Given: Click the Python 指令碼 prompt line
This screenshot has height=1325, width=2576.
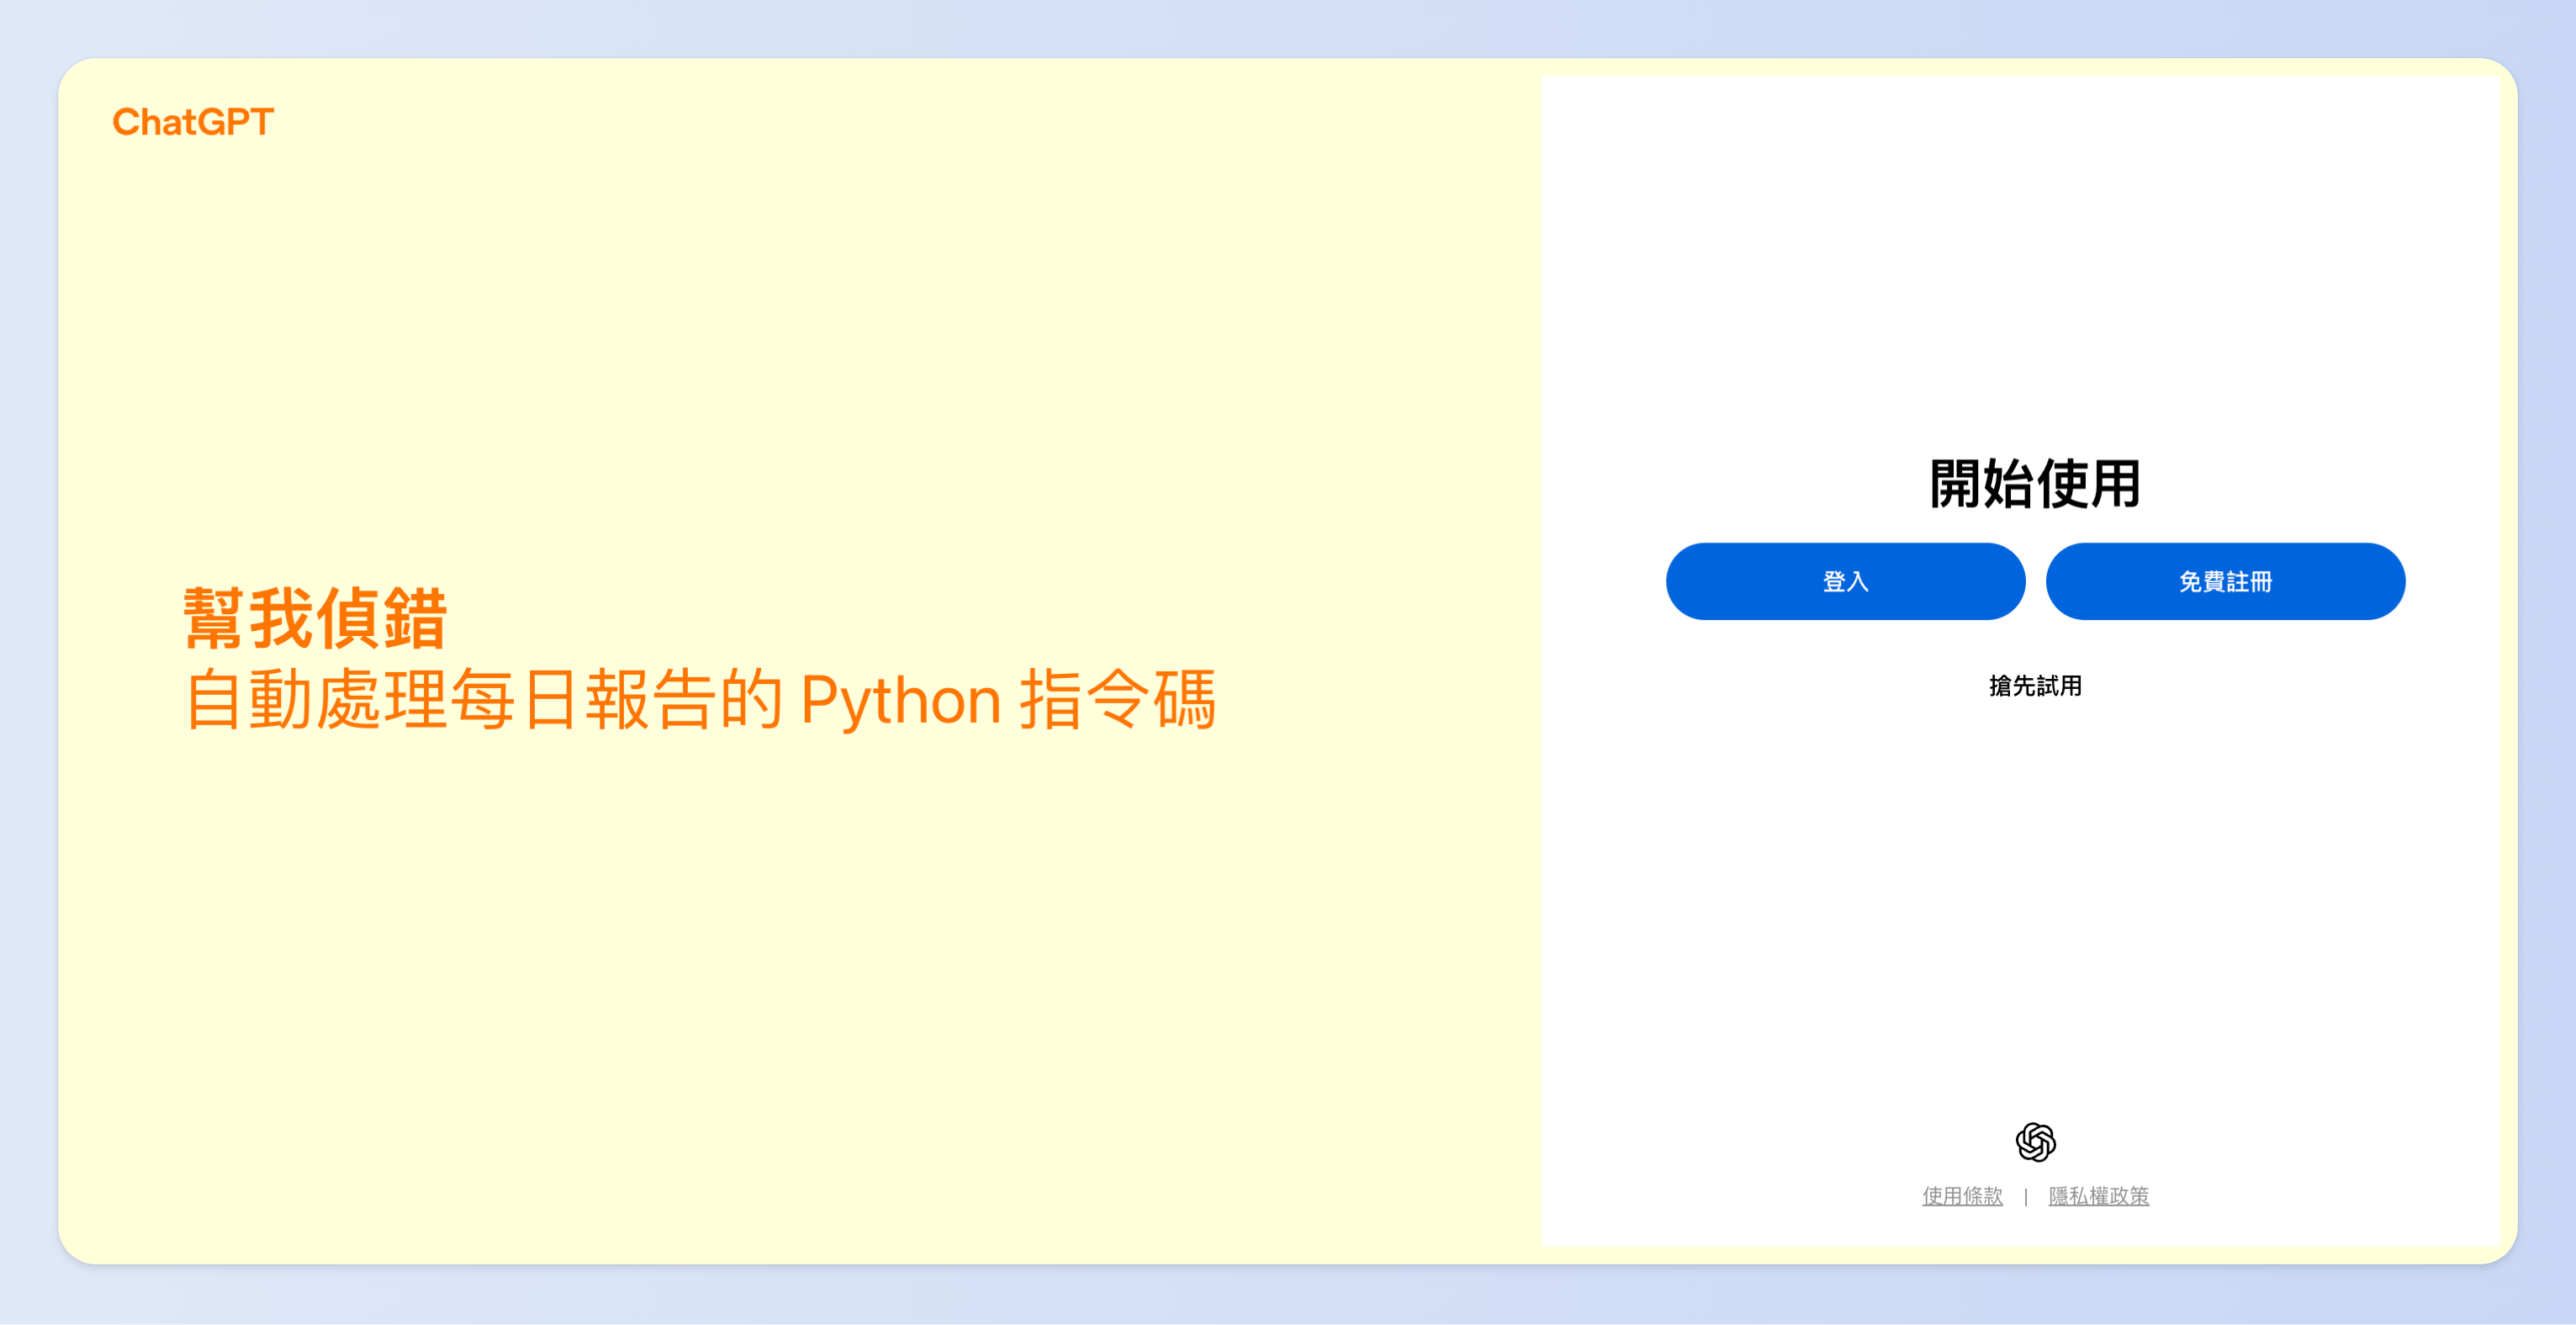Looking at the screenshot, I should (x=700, y=699).
